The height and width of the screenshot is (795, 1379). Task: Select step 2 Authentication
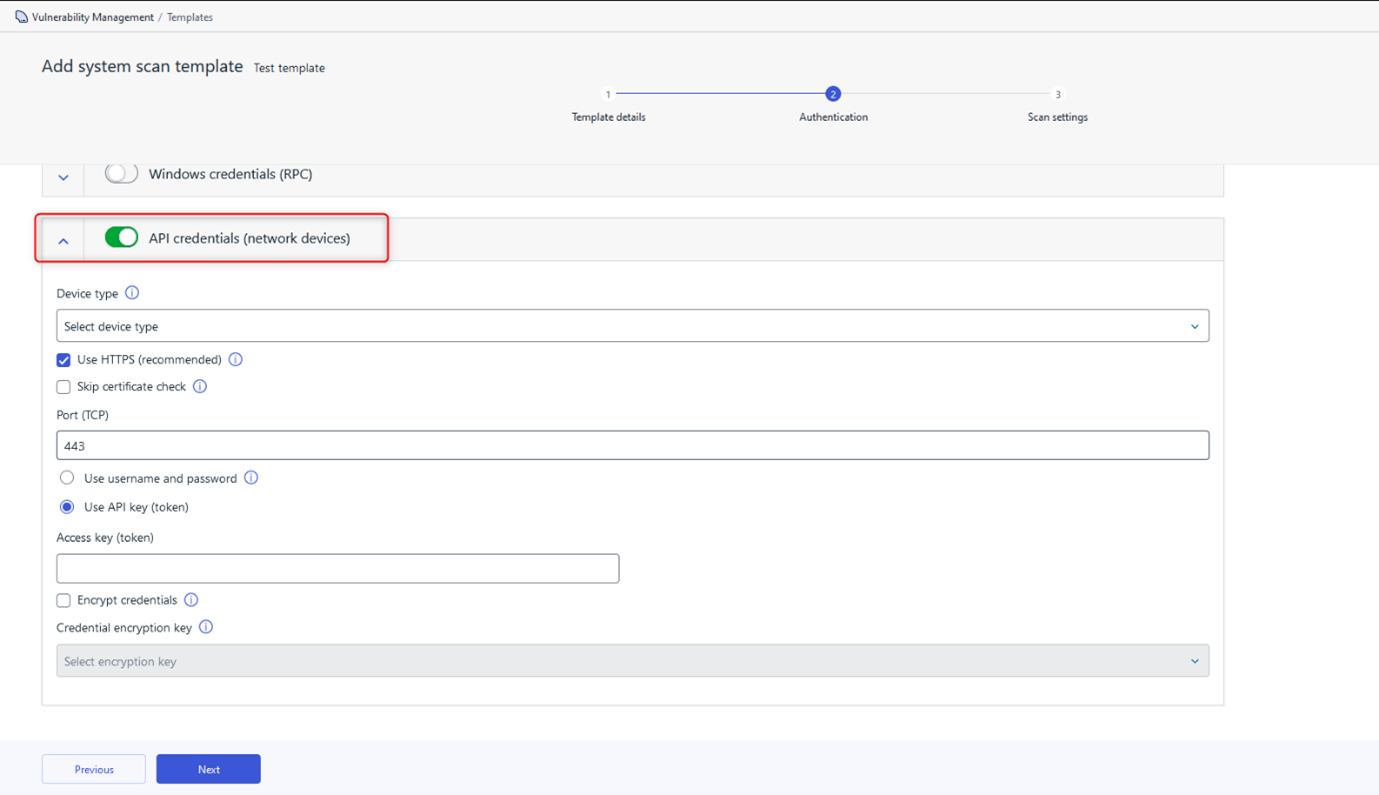point(833,105)
